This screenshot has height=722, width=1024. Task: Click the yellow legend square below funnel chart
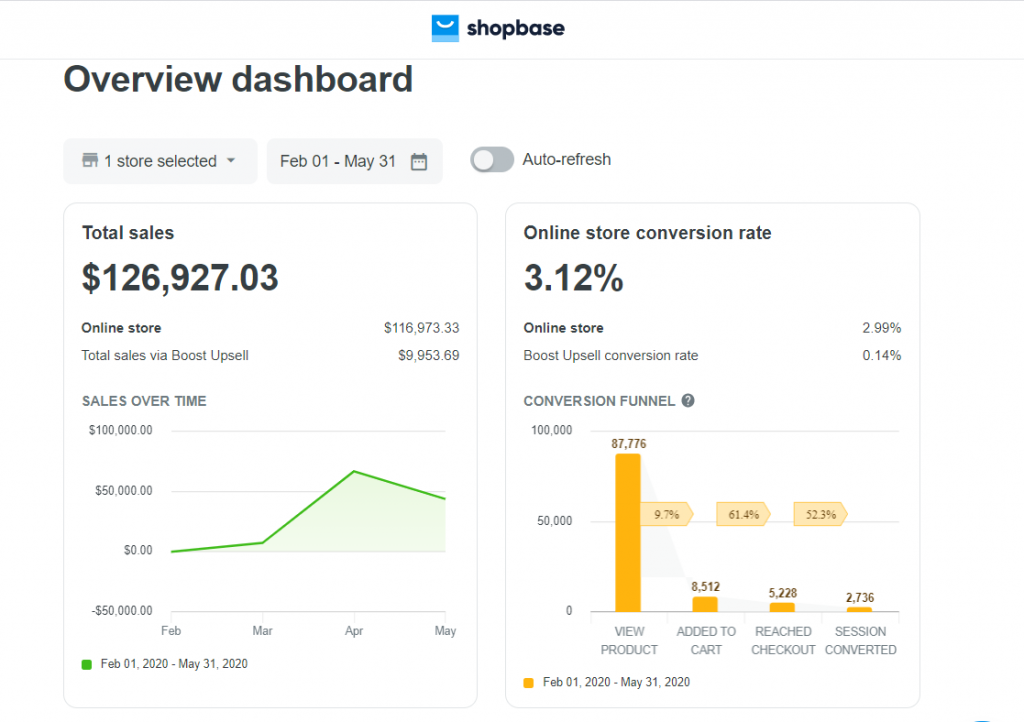tap(529, 681)
